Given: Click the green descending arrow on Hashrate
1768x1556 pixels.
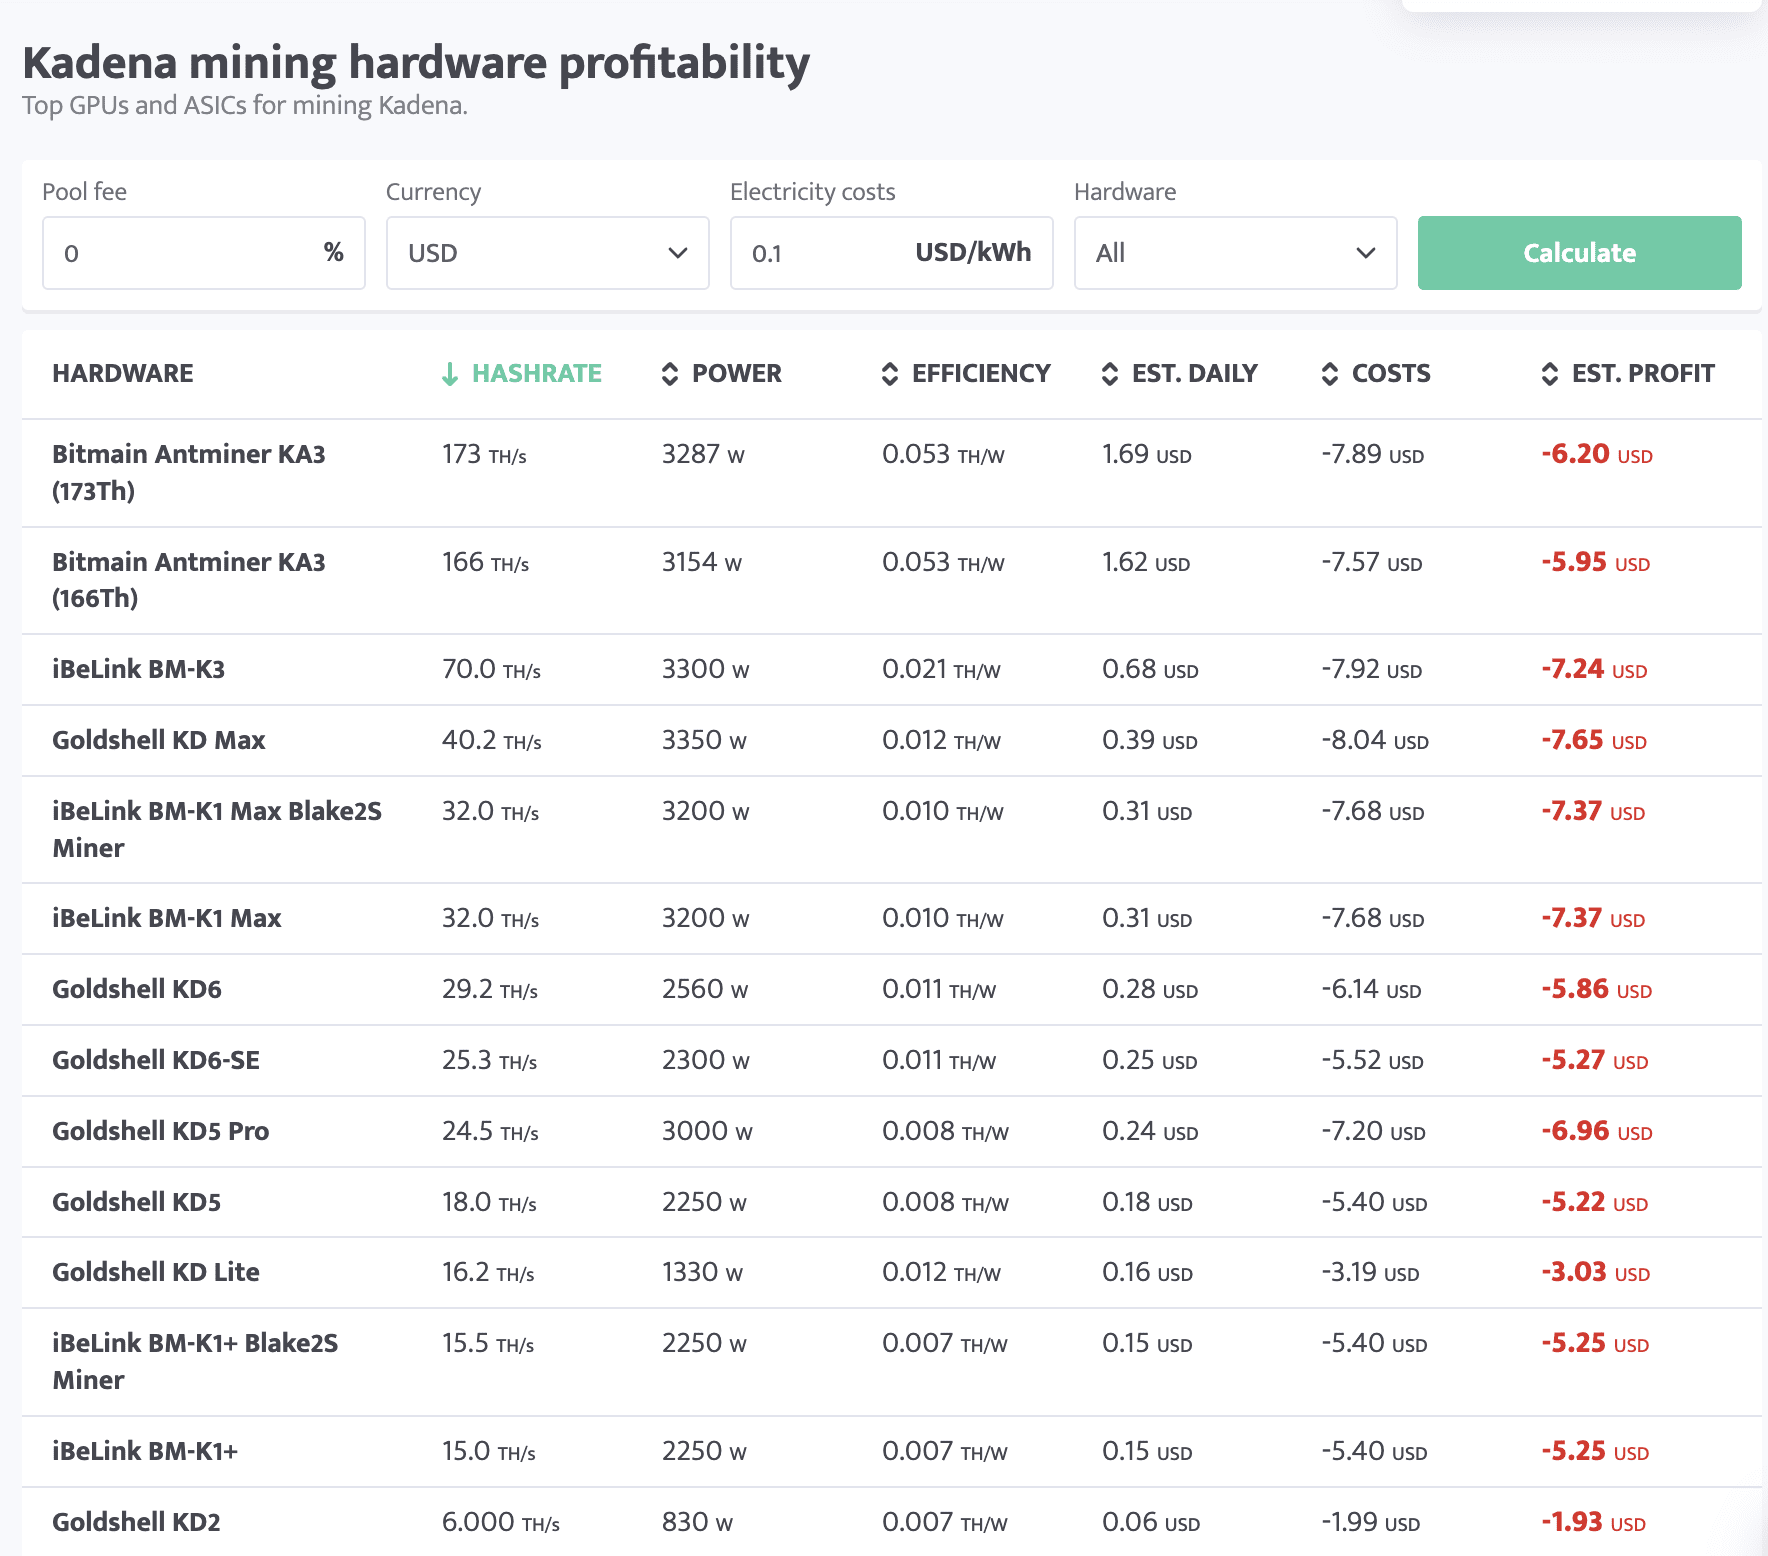Looking at the screenshot, I should (x=451, y=373).
